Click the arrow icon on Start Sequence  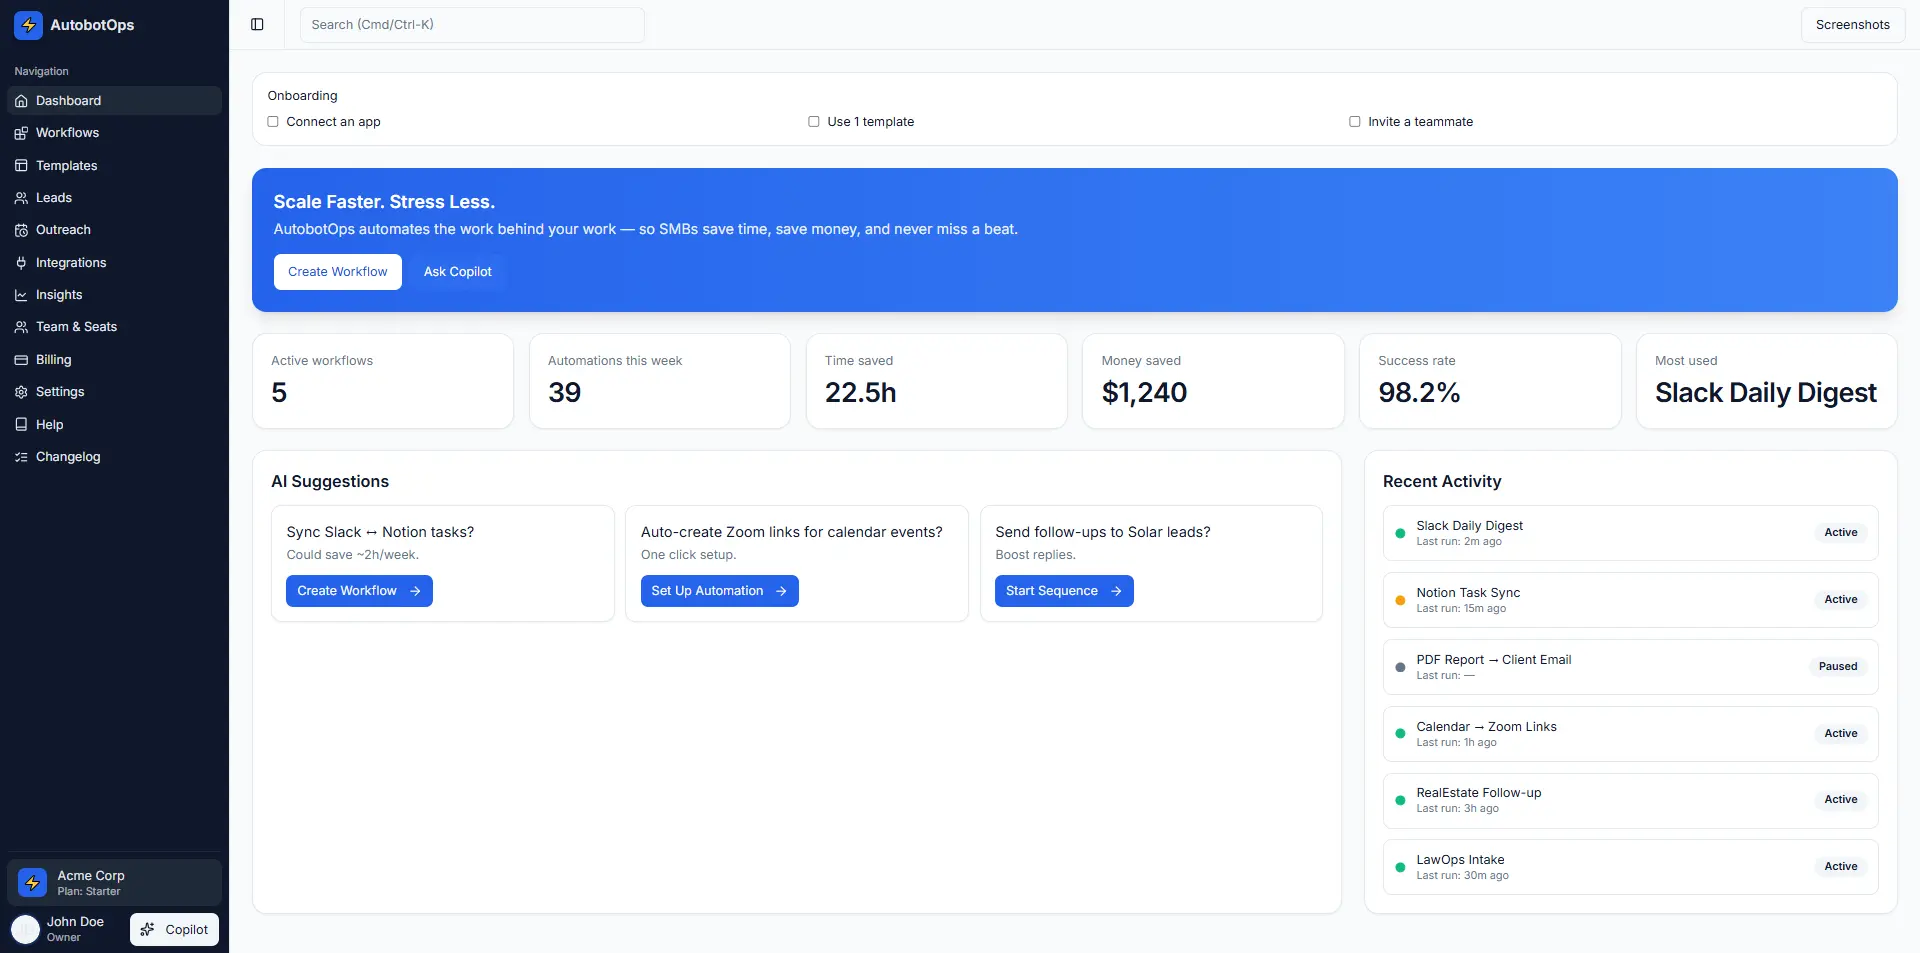(x=1116, y=591)
